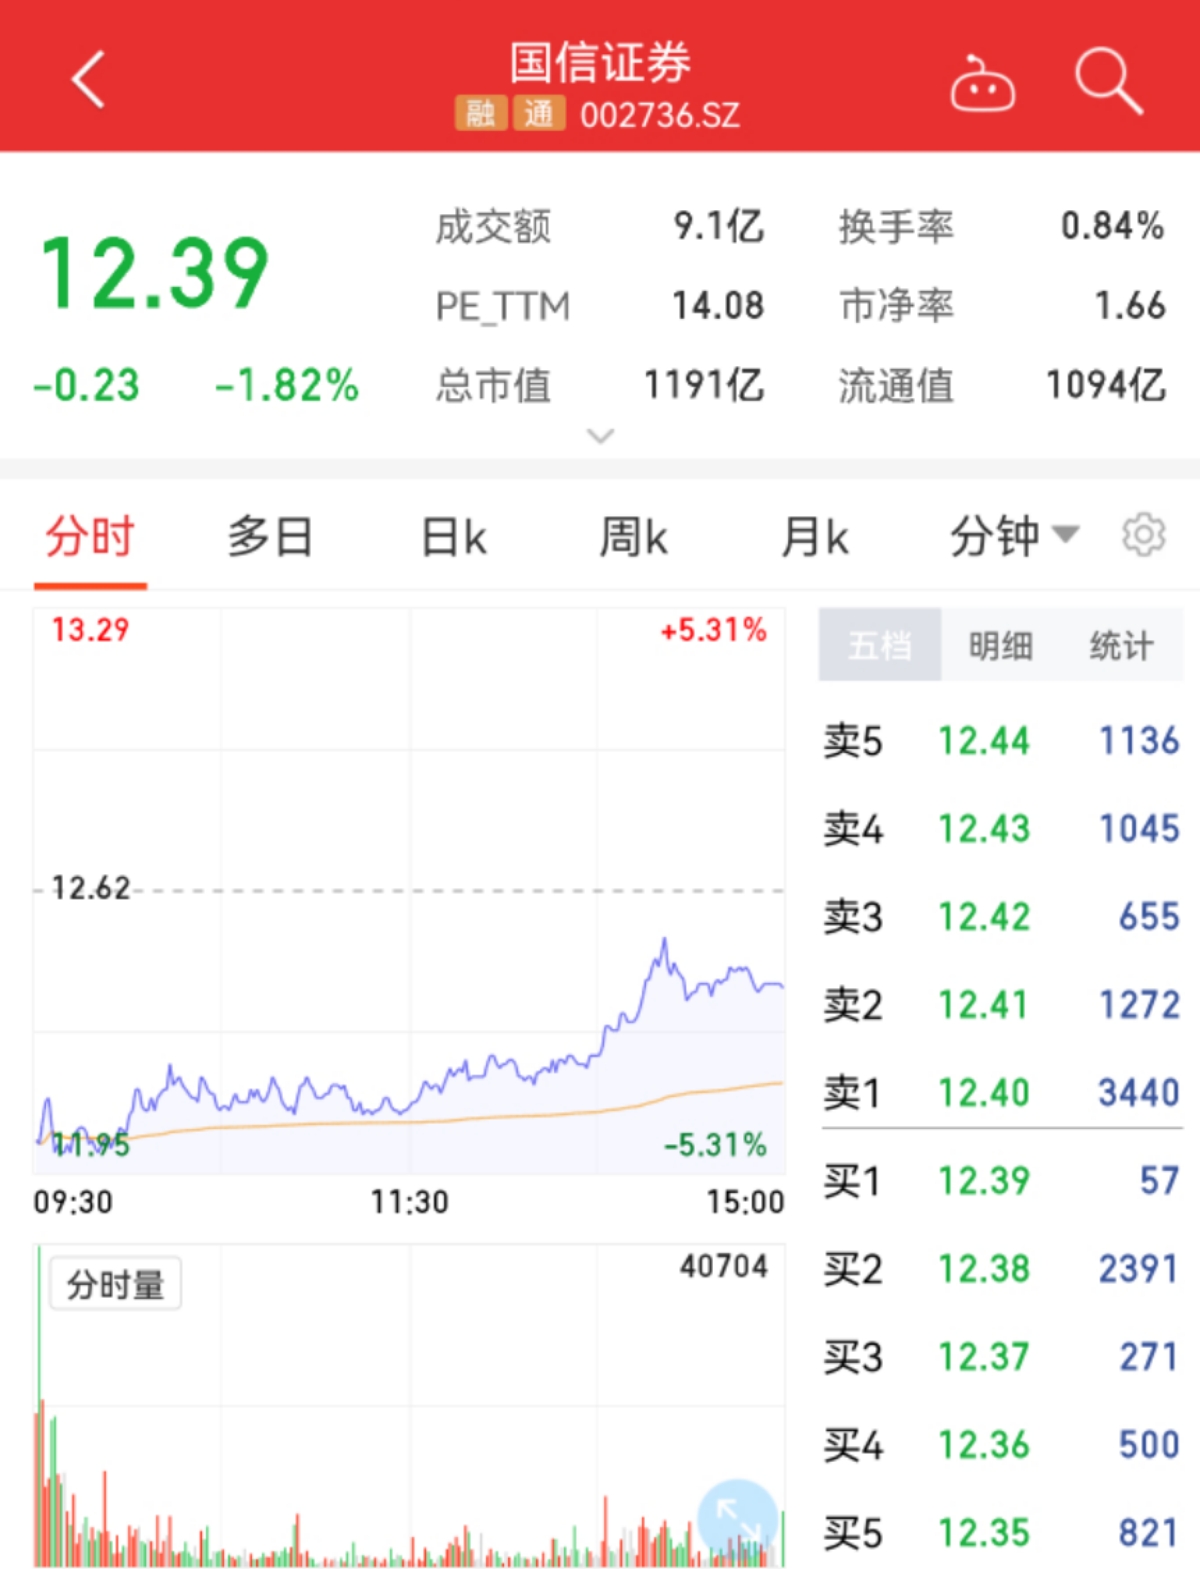Tap the 市净率 1.66 value
This screenshot has height=1569, width=1200.
(x=1130, y=305)
